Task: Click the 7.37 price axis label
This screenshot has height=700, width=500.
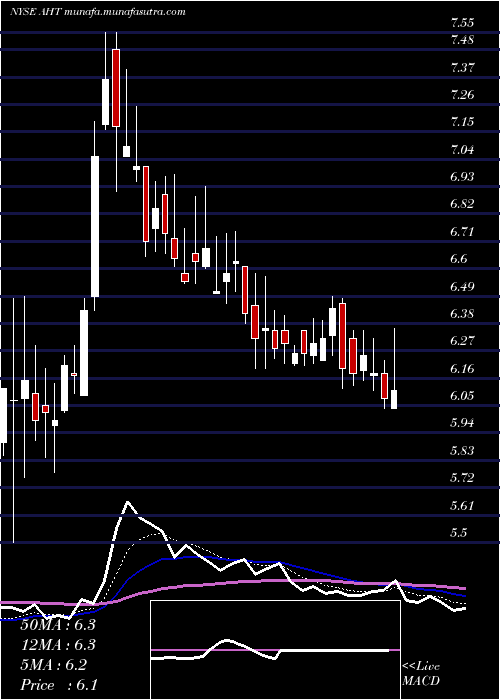Action: coord(462,68)
